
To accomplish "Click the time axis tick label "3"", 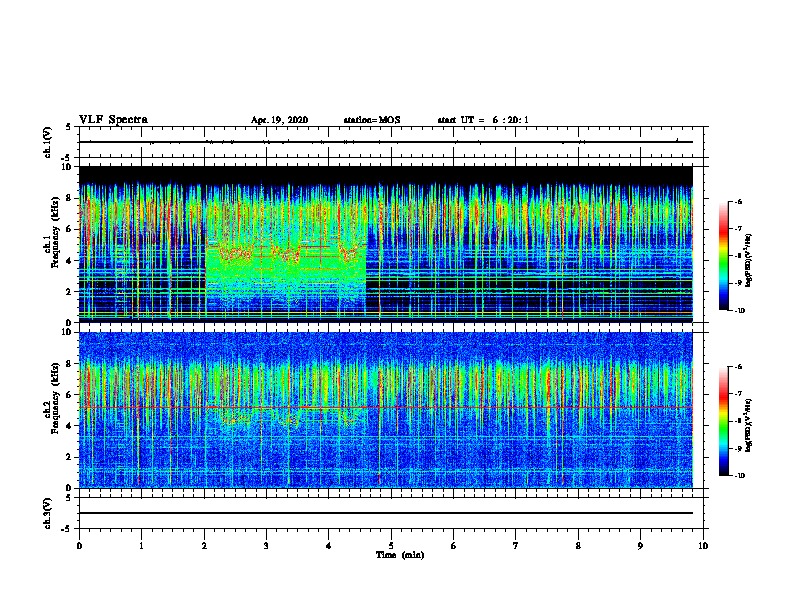I will tap(266, 546).
